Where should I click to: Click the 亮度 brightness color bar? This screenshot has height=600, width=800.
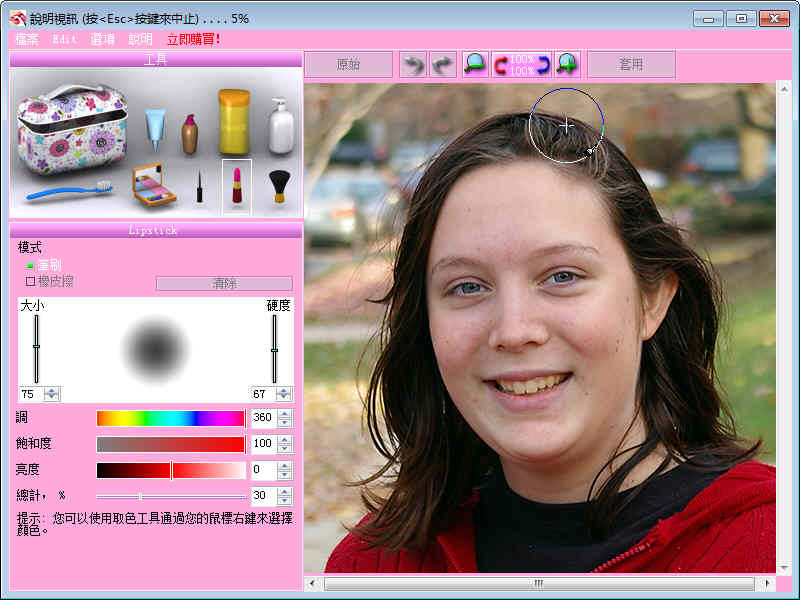171,470
